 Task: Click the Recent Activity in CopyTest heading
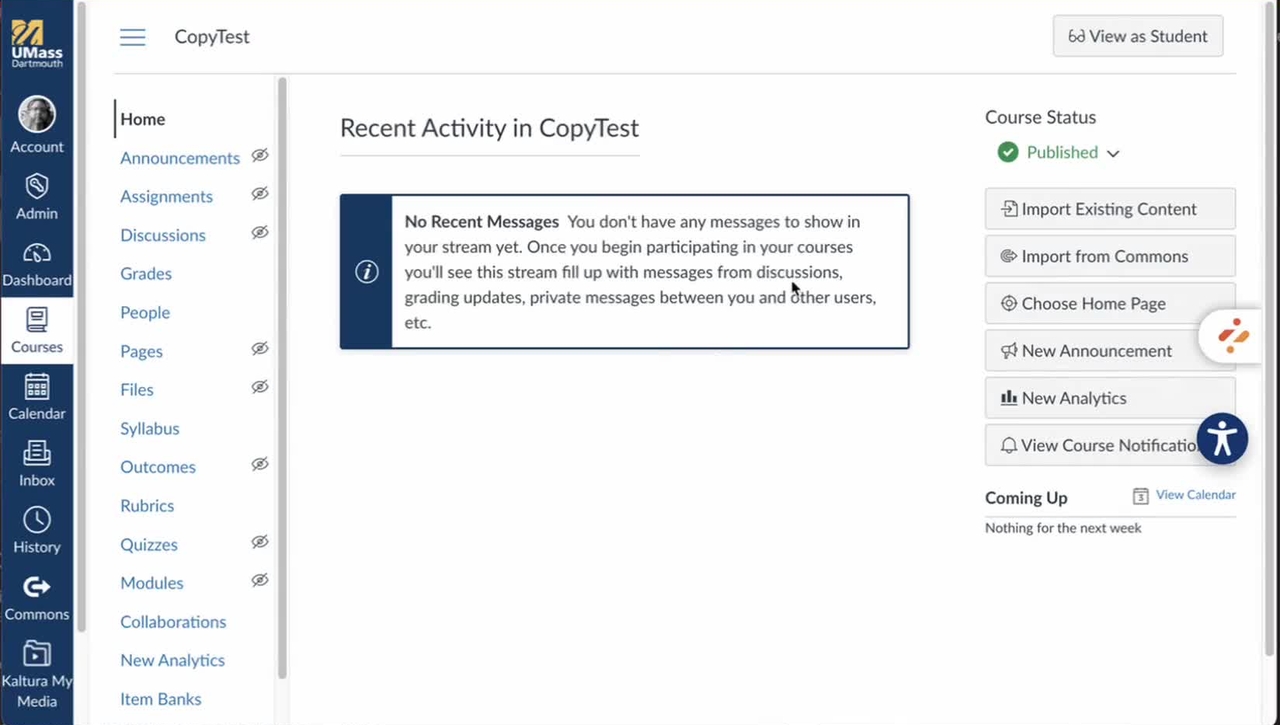489,128
